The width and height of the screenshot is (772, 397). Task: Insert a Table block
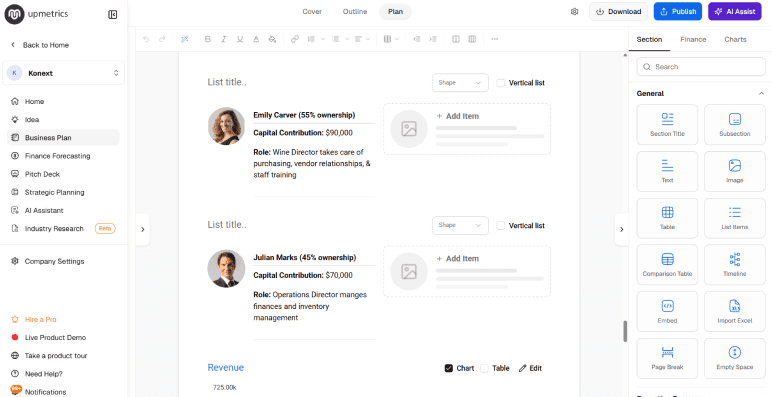[667, 218]
